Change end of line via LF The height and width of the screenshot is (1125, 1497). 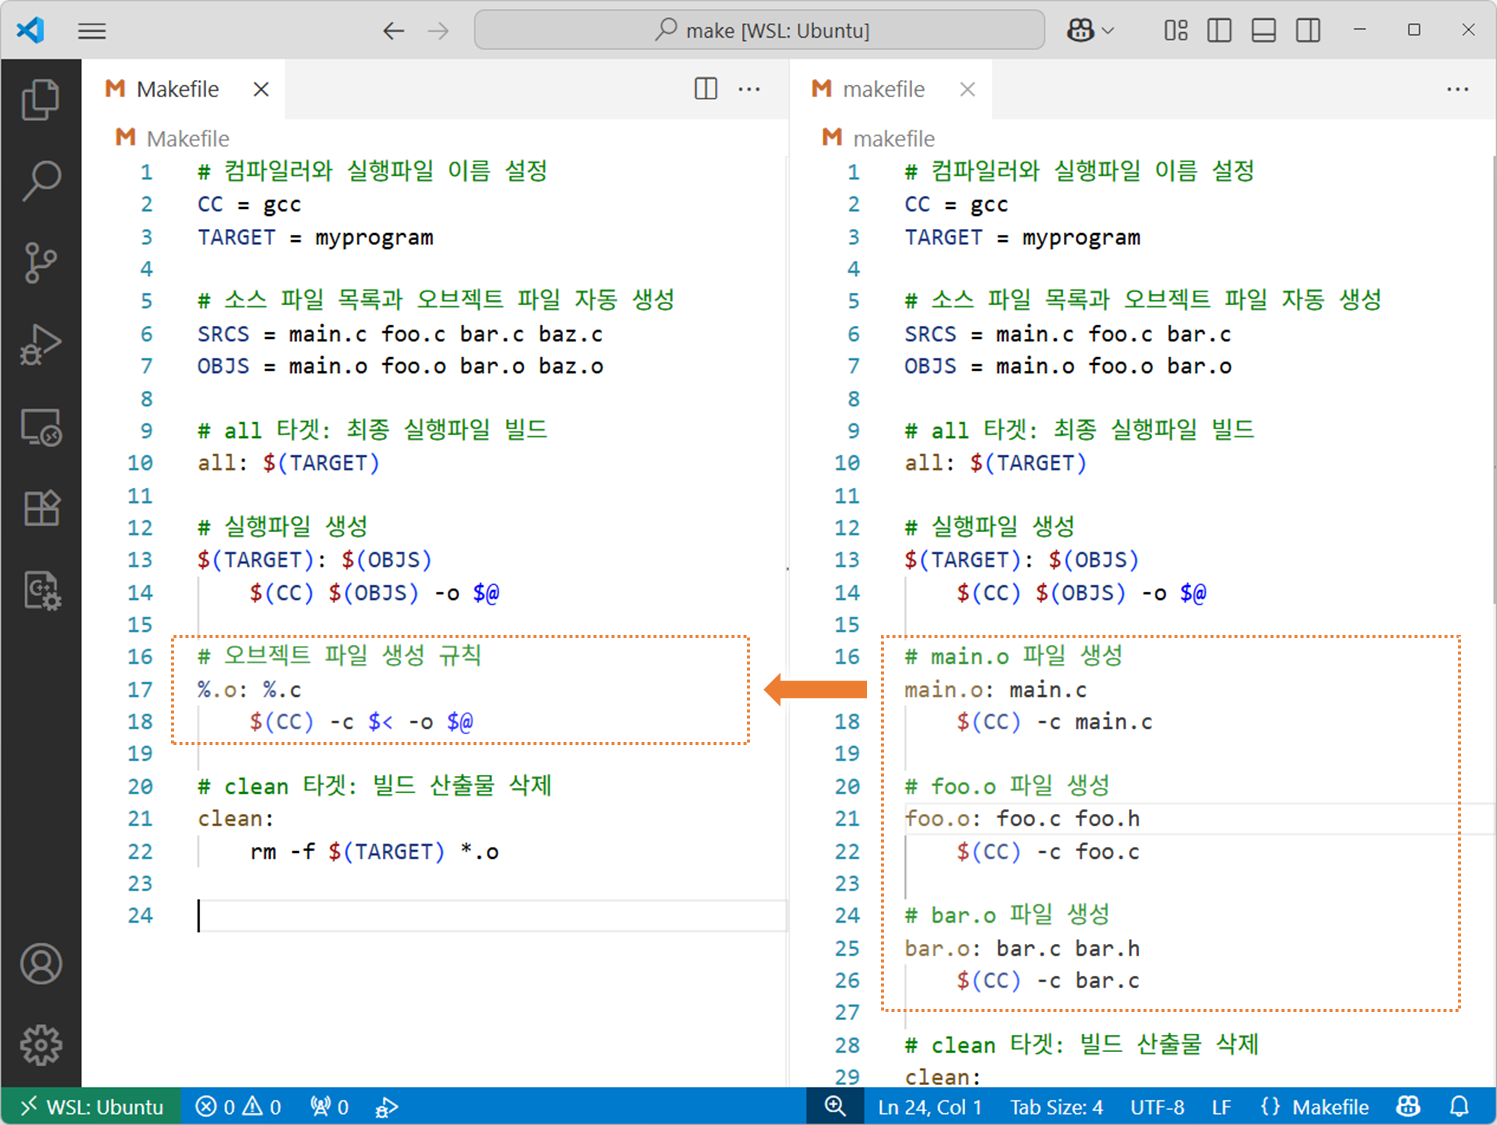(x=1221, y=1107)
